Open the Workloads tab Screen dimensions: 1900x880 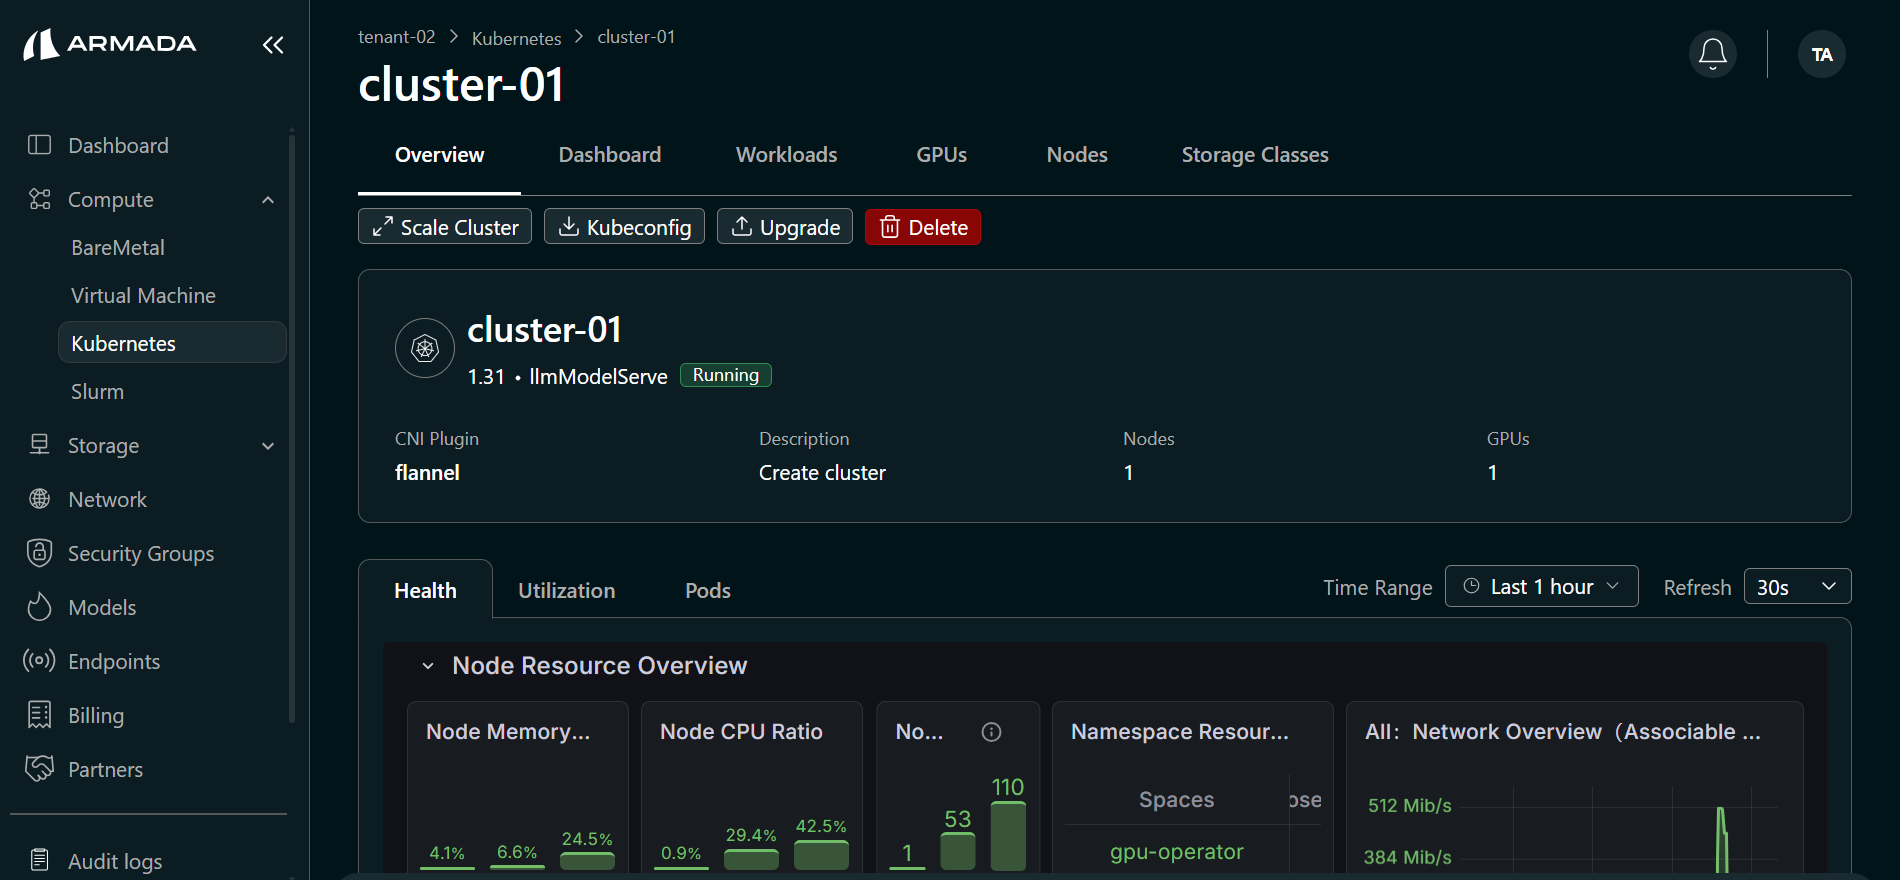click(x=786, y=155)
